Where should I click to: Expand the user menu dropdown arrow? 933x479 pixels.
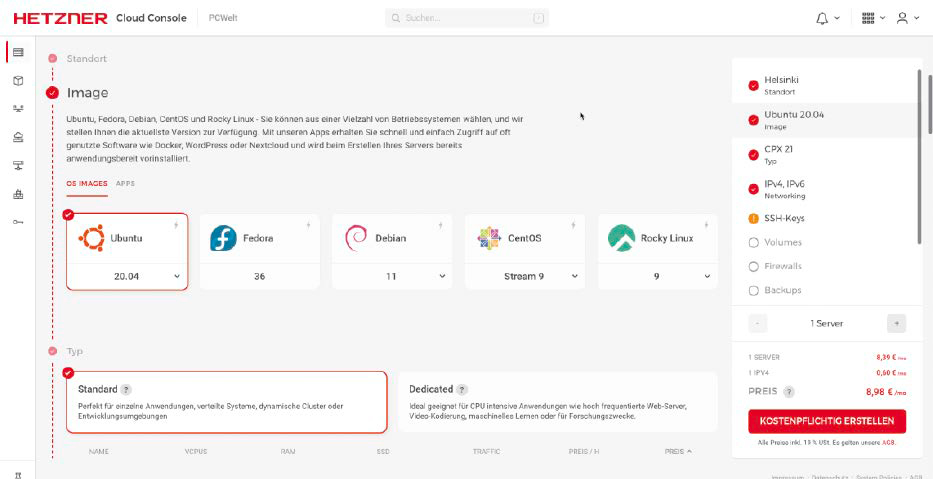point(916,18)
